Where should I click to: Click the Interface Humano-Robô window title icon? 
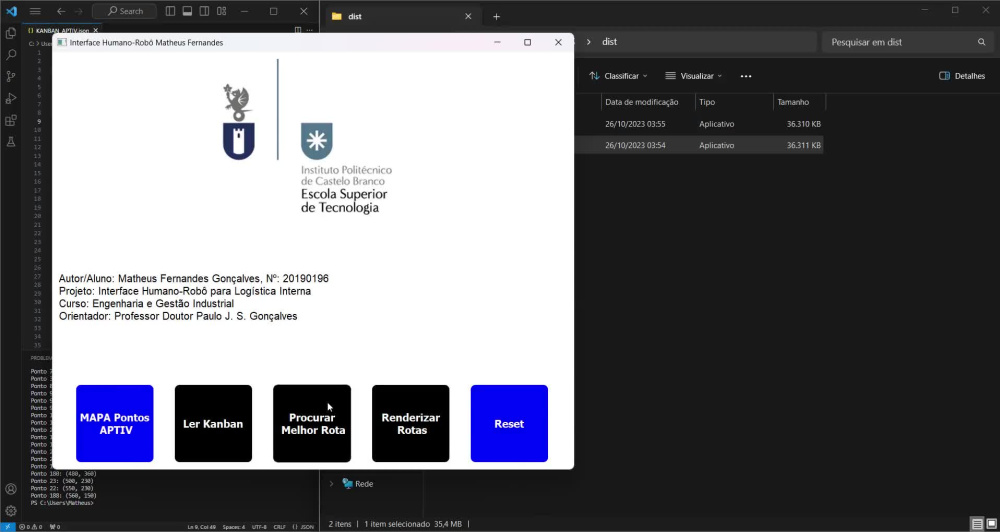[x=62, y=43]
